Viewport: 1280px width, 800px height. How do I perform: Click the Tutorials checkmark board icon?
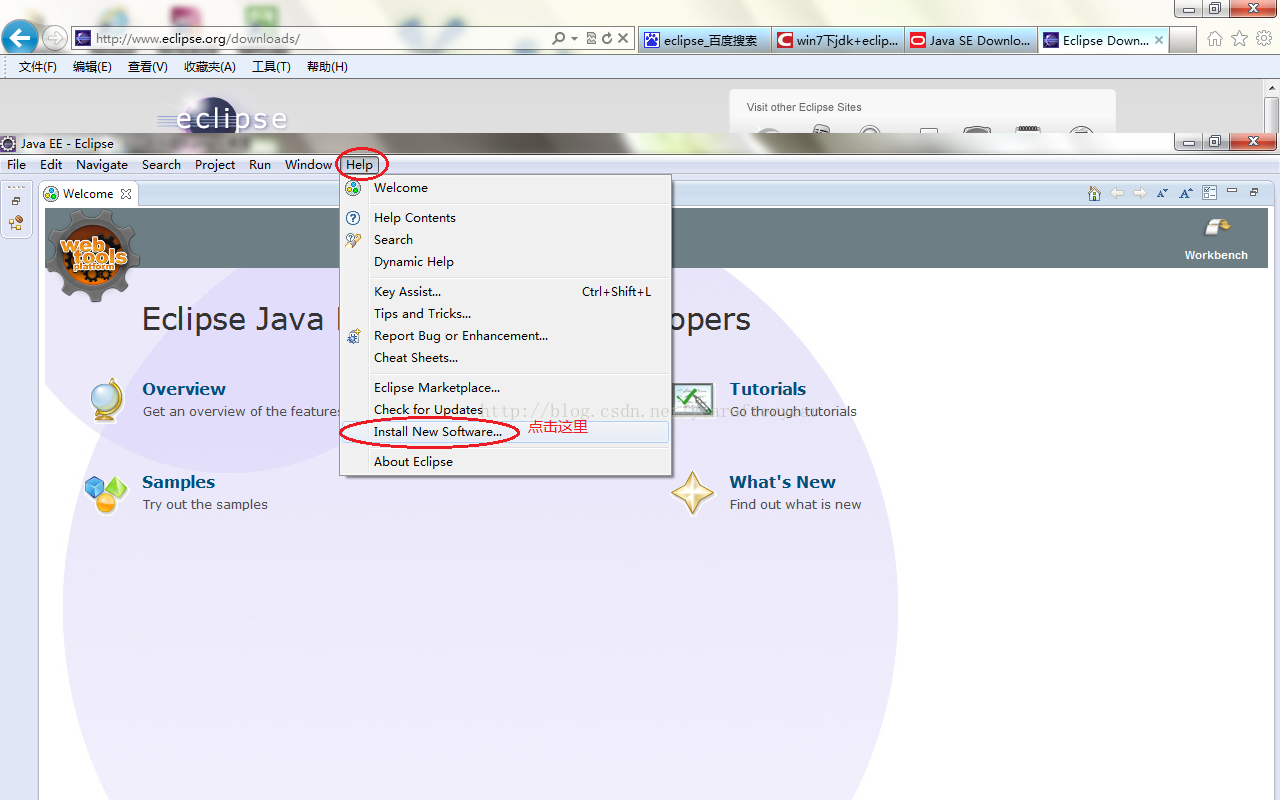692,400
